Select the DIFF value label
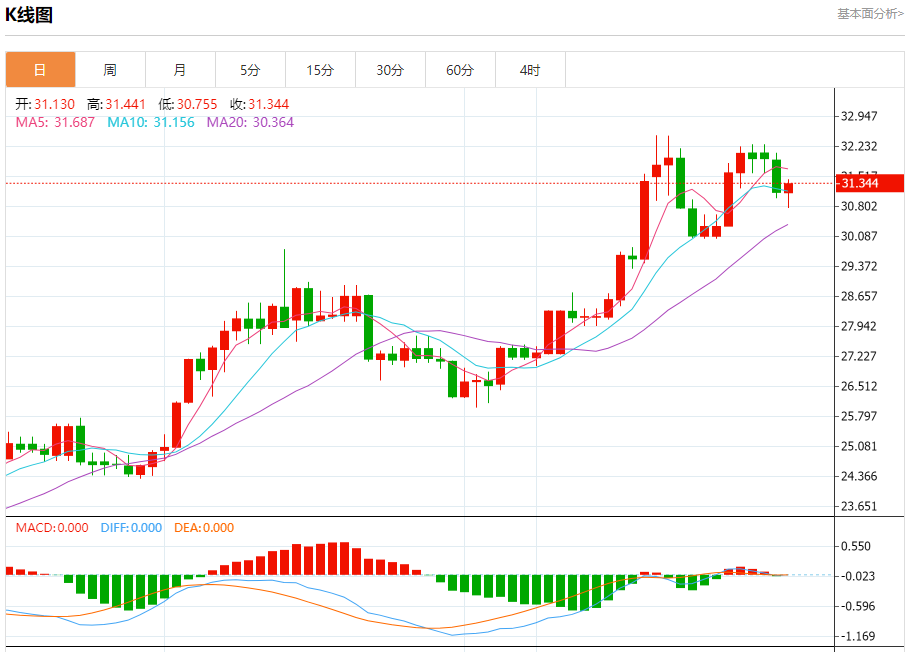Screen dimensions: 913x652 pos(131,528)
